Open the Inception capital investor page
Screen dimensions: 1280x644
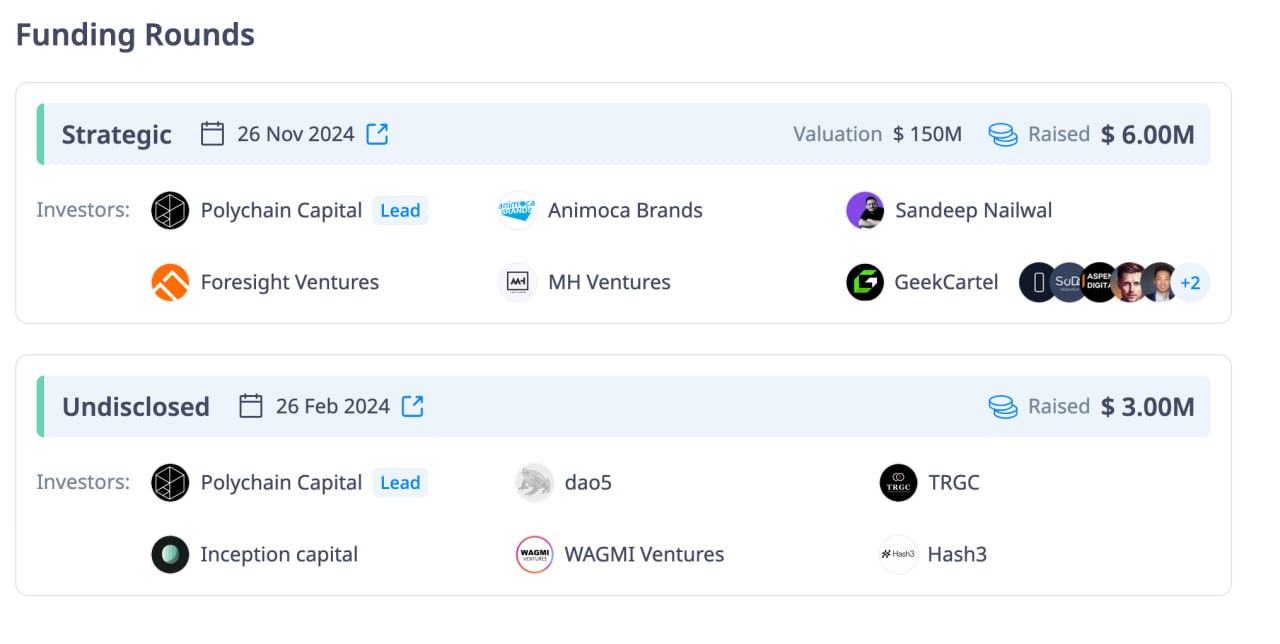coord(279,555)
